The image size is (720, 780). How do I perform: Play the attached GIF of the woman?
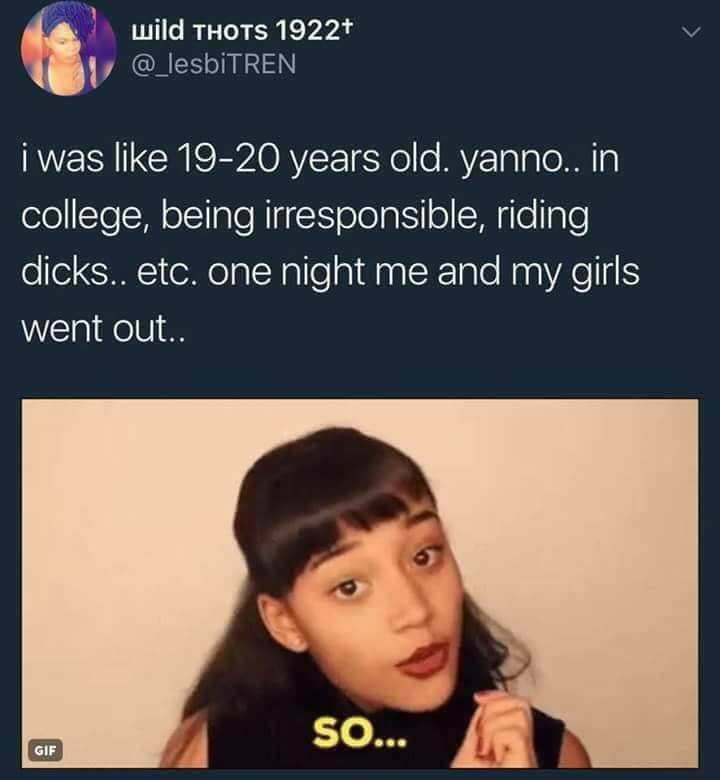point(360,583)
